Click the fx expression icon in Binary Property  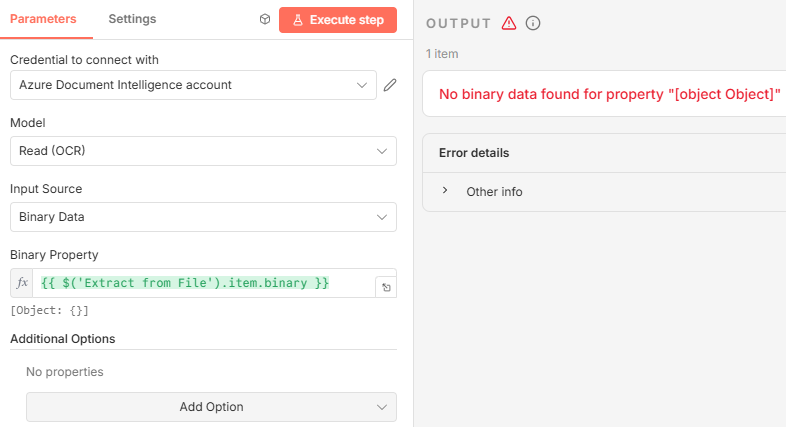tap(23, 284)
